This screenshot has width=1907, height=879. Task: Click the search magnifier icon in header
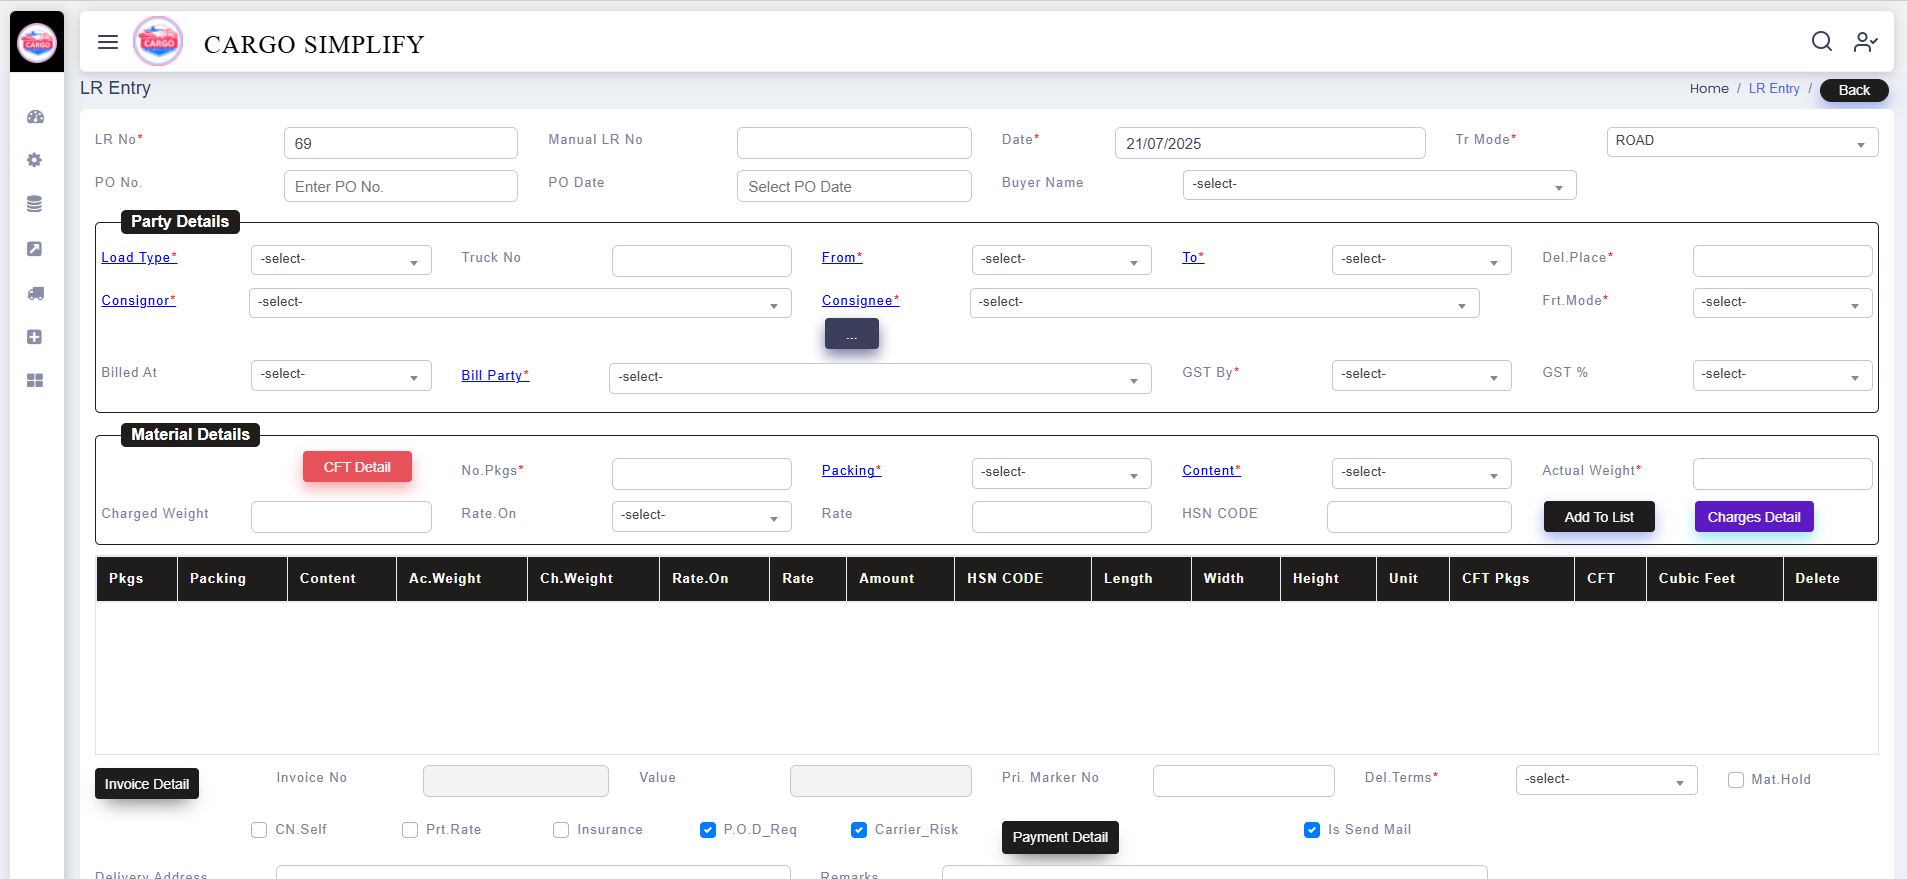[x=1821, y=41]
